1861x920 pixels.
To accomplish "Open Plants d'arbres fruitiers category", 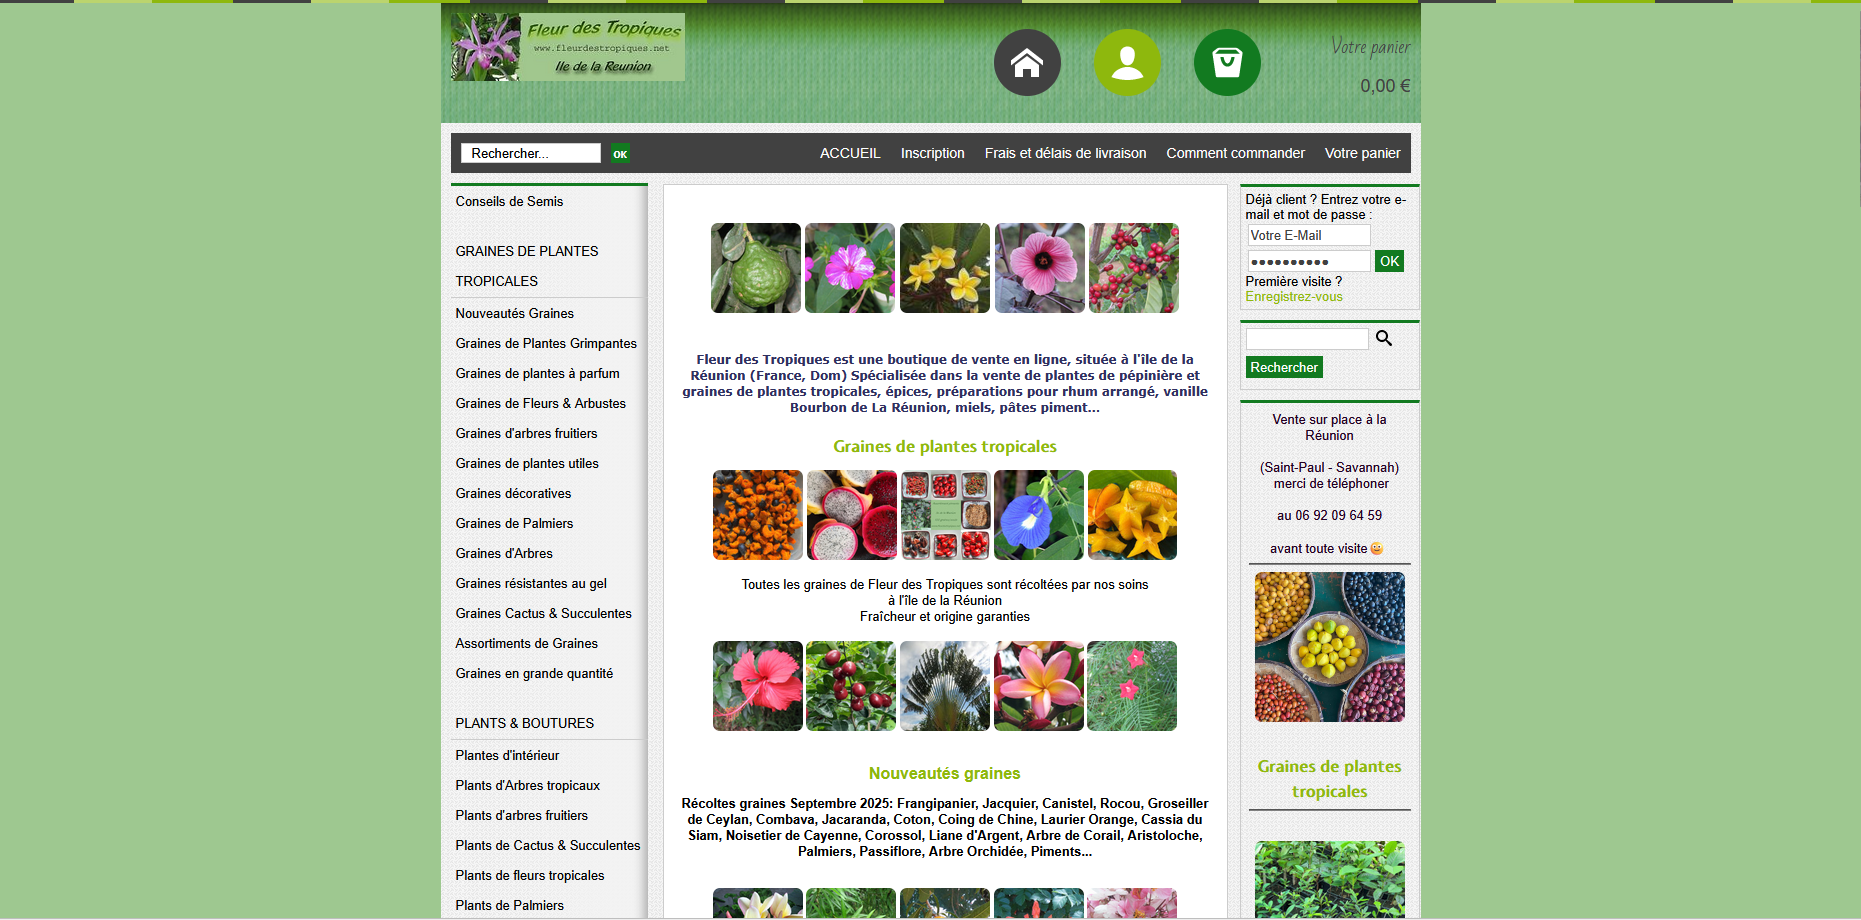I will coord(521,815).
